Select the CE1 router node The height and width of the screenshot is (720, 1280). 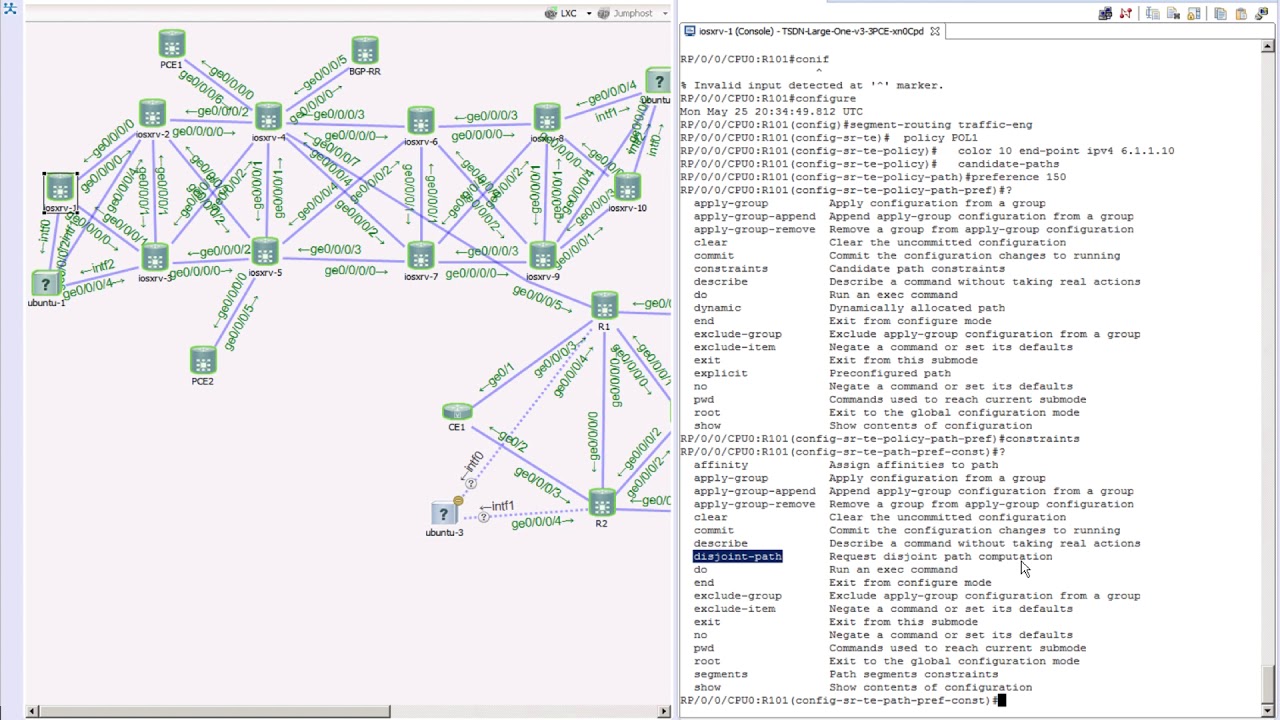[457, 412]
